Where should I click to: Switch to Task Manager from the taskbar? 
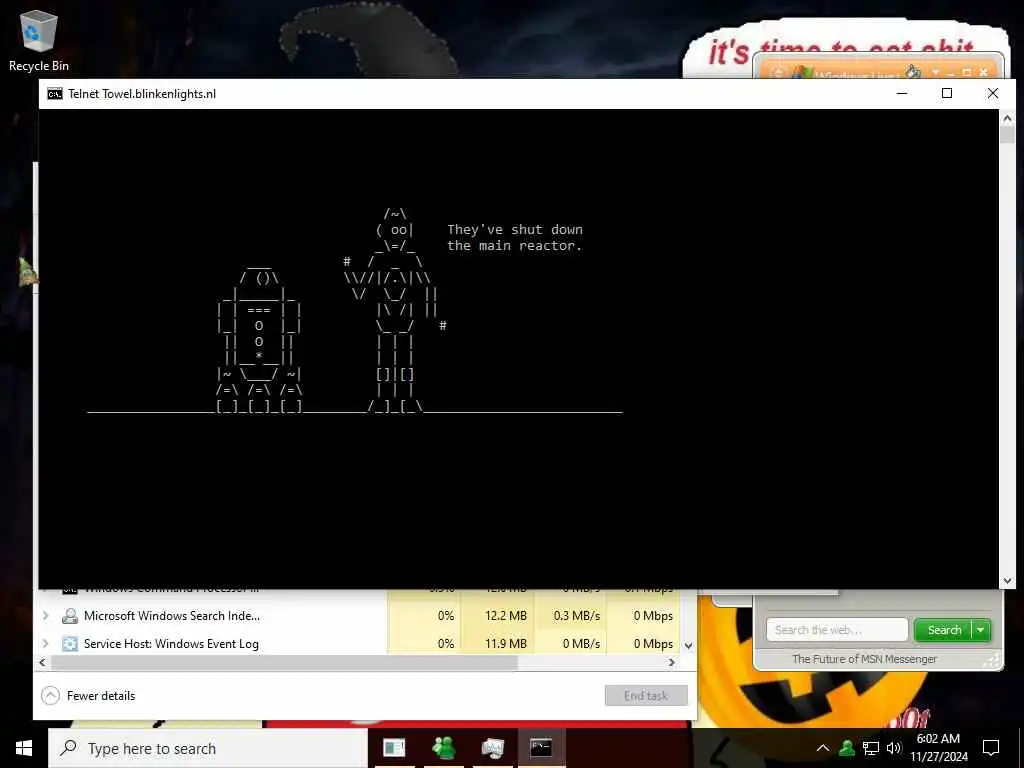(492, 748)
